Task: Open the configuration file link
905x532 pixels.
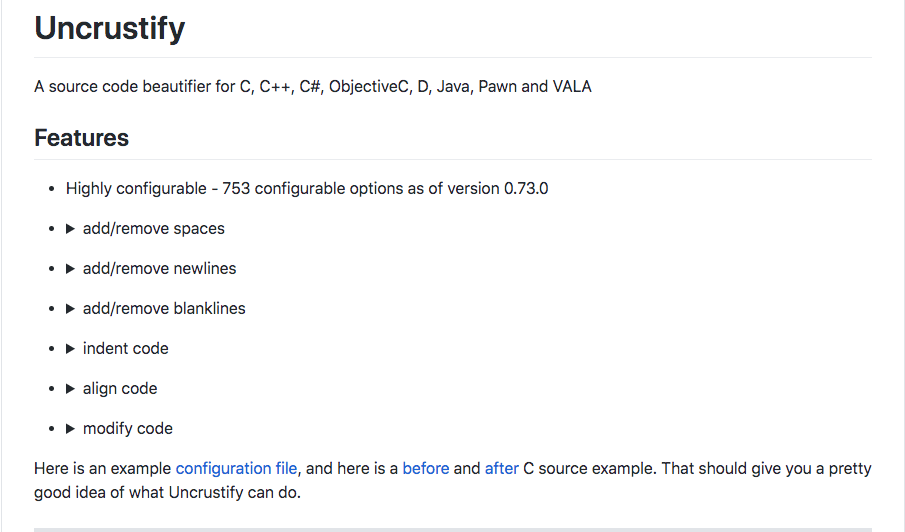Action: click(237, 468)
